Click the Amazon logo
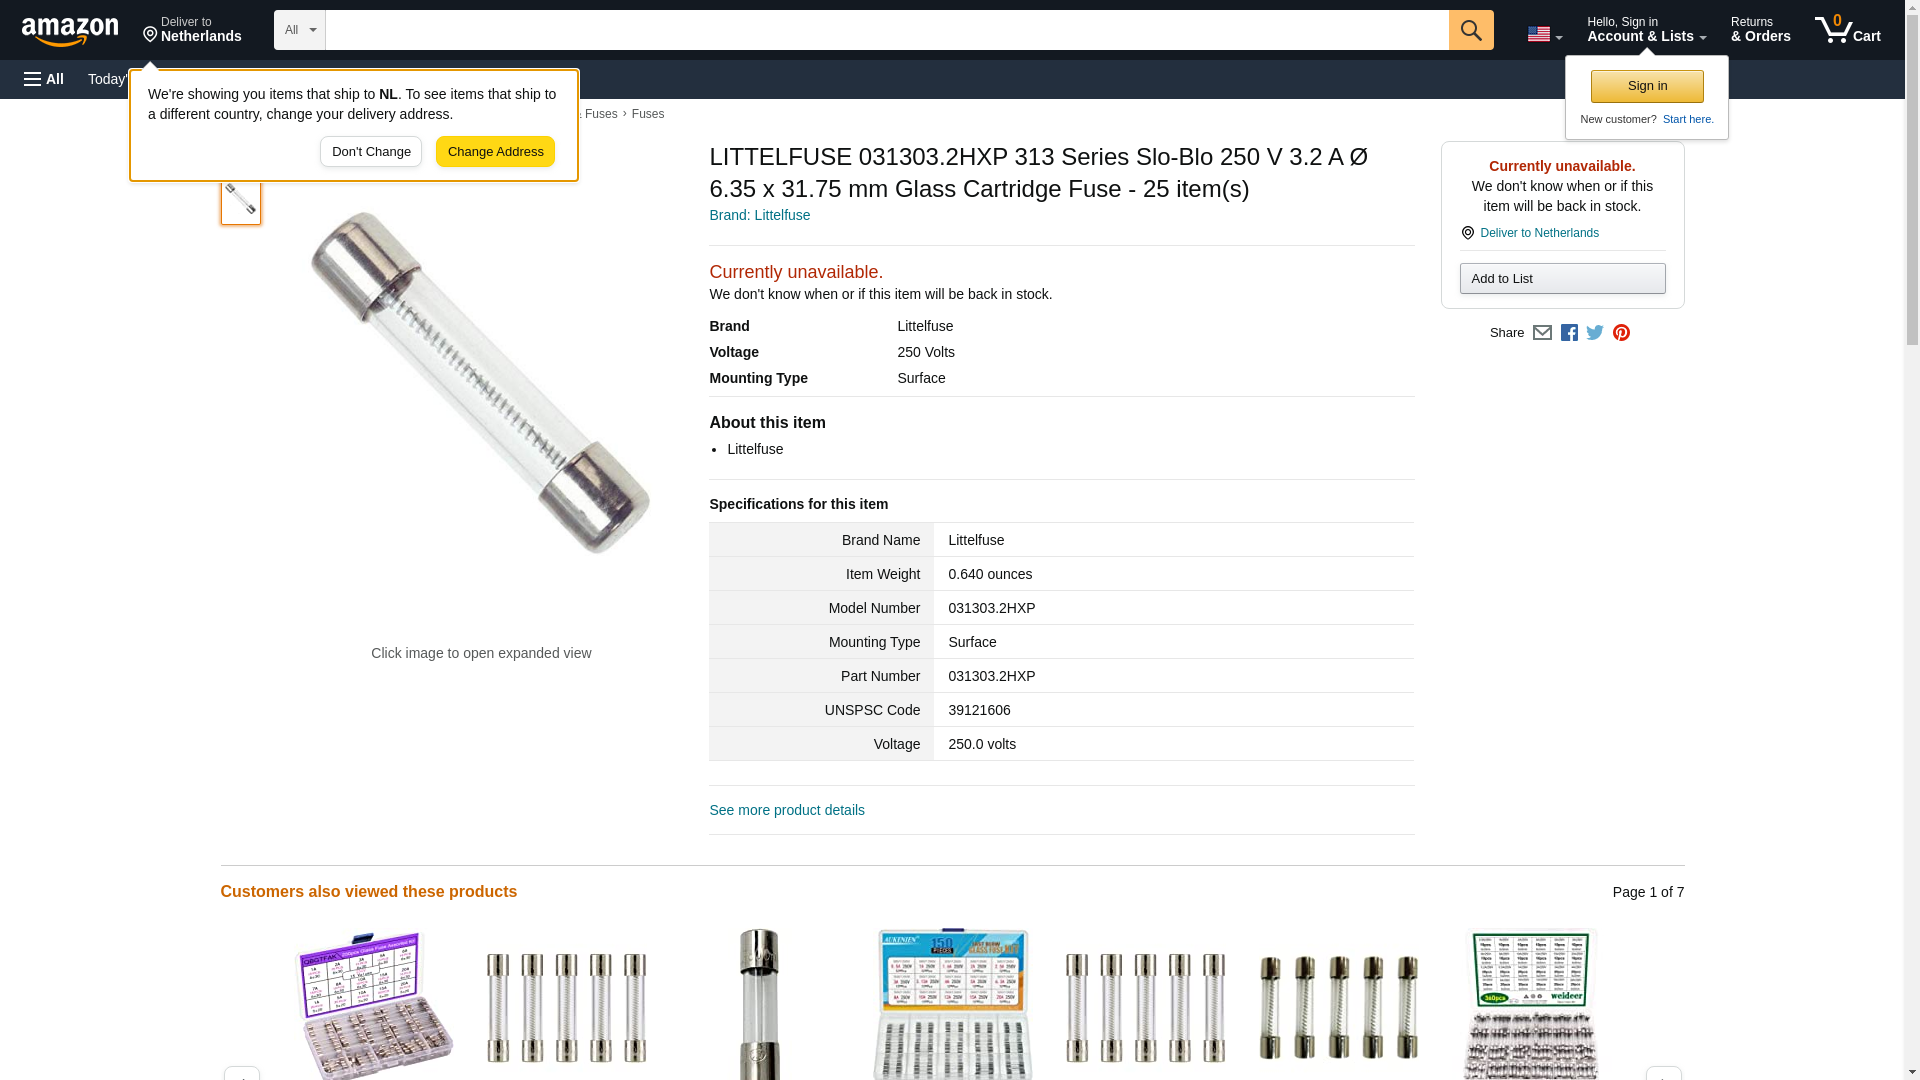Screen dimensions: 1920x1080 [x=70, y=31]
